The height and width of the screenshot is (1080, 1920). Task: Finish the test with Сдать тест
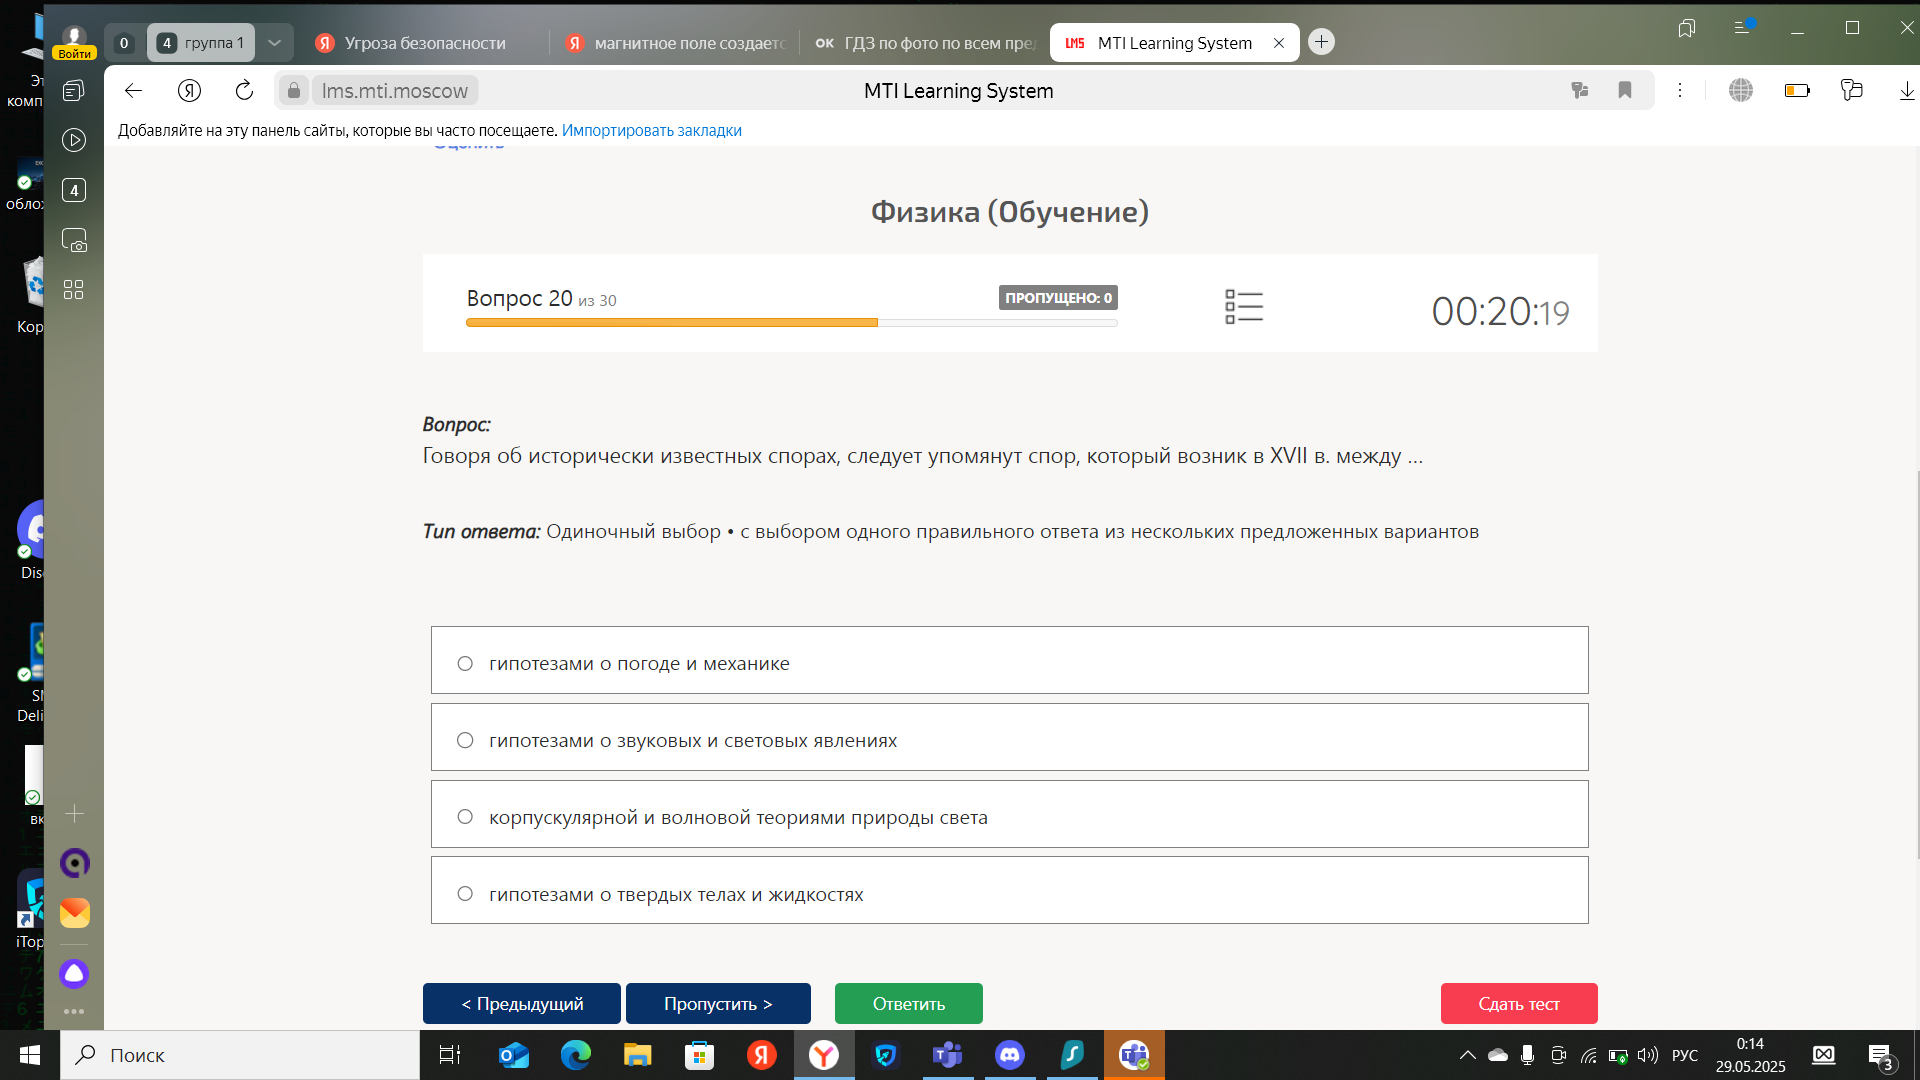pyautogui.click(x=1518, y=1003)
